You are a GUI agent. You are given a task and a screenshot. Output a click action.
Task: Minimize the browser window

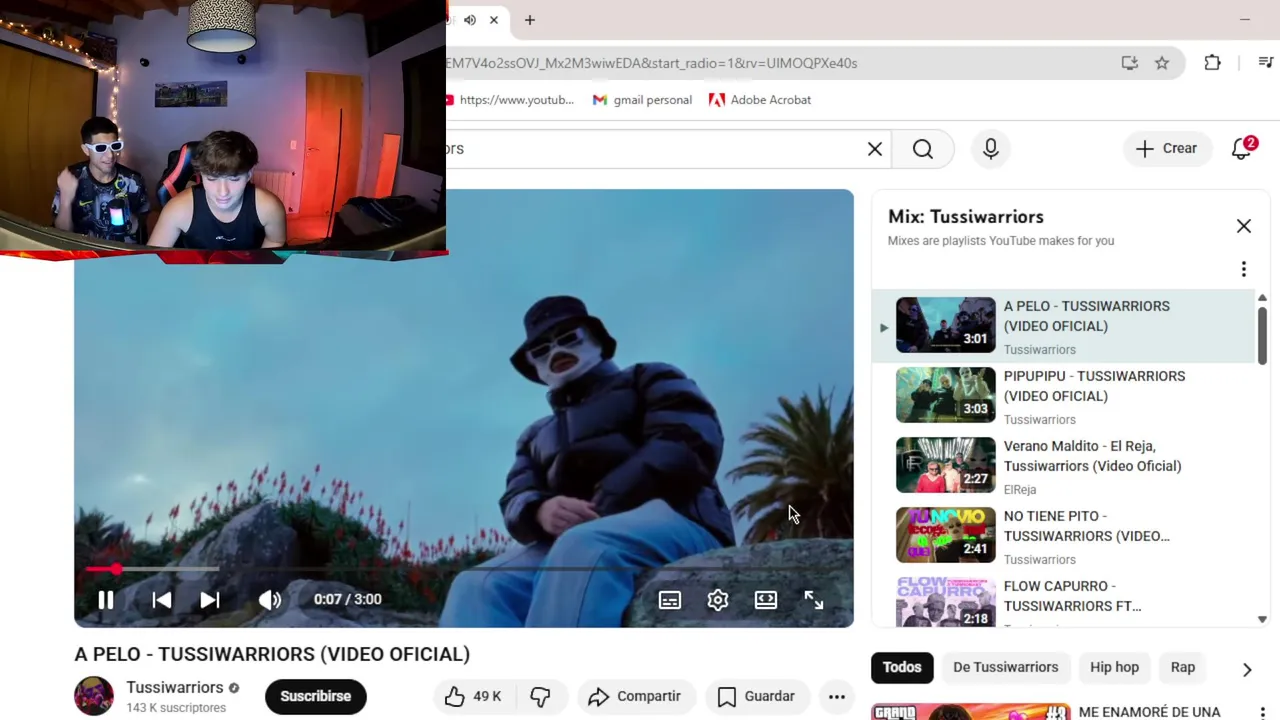[x=1245, y=20]
